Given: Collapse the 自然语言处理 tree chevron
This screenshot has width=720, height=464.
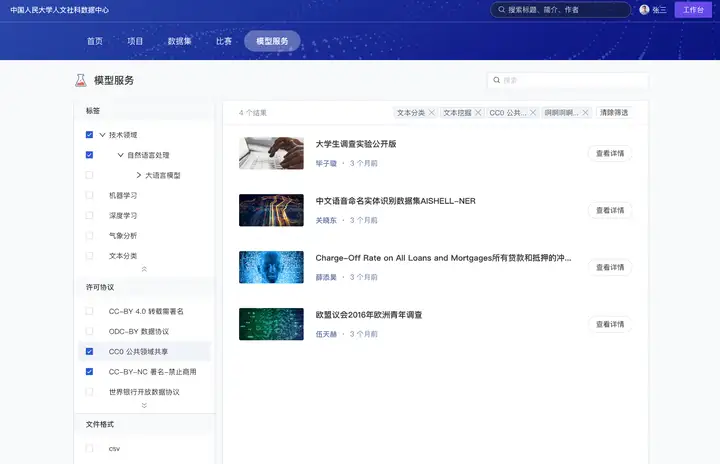Looking at the screenshot, I should click(x=120, y=155).
